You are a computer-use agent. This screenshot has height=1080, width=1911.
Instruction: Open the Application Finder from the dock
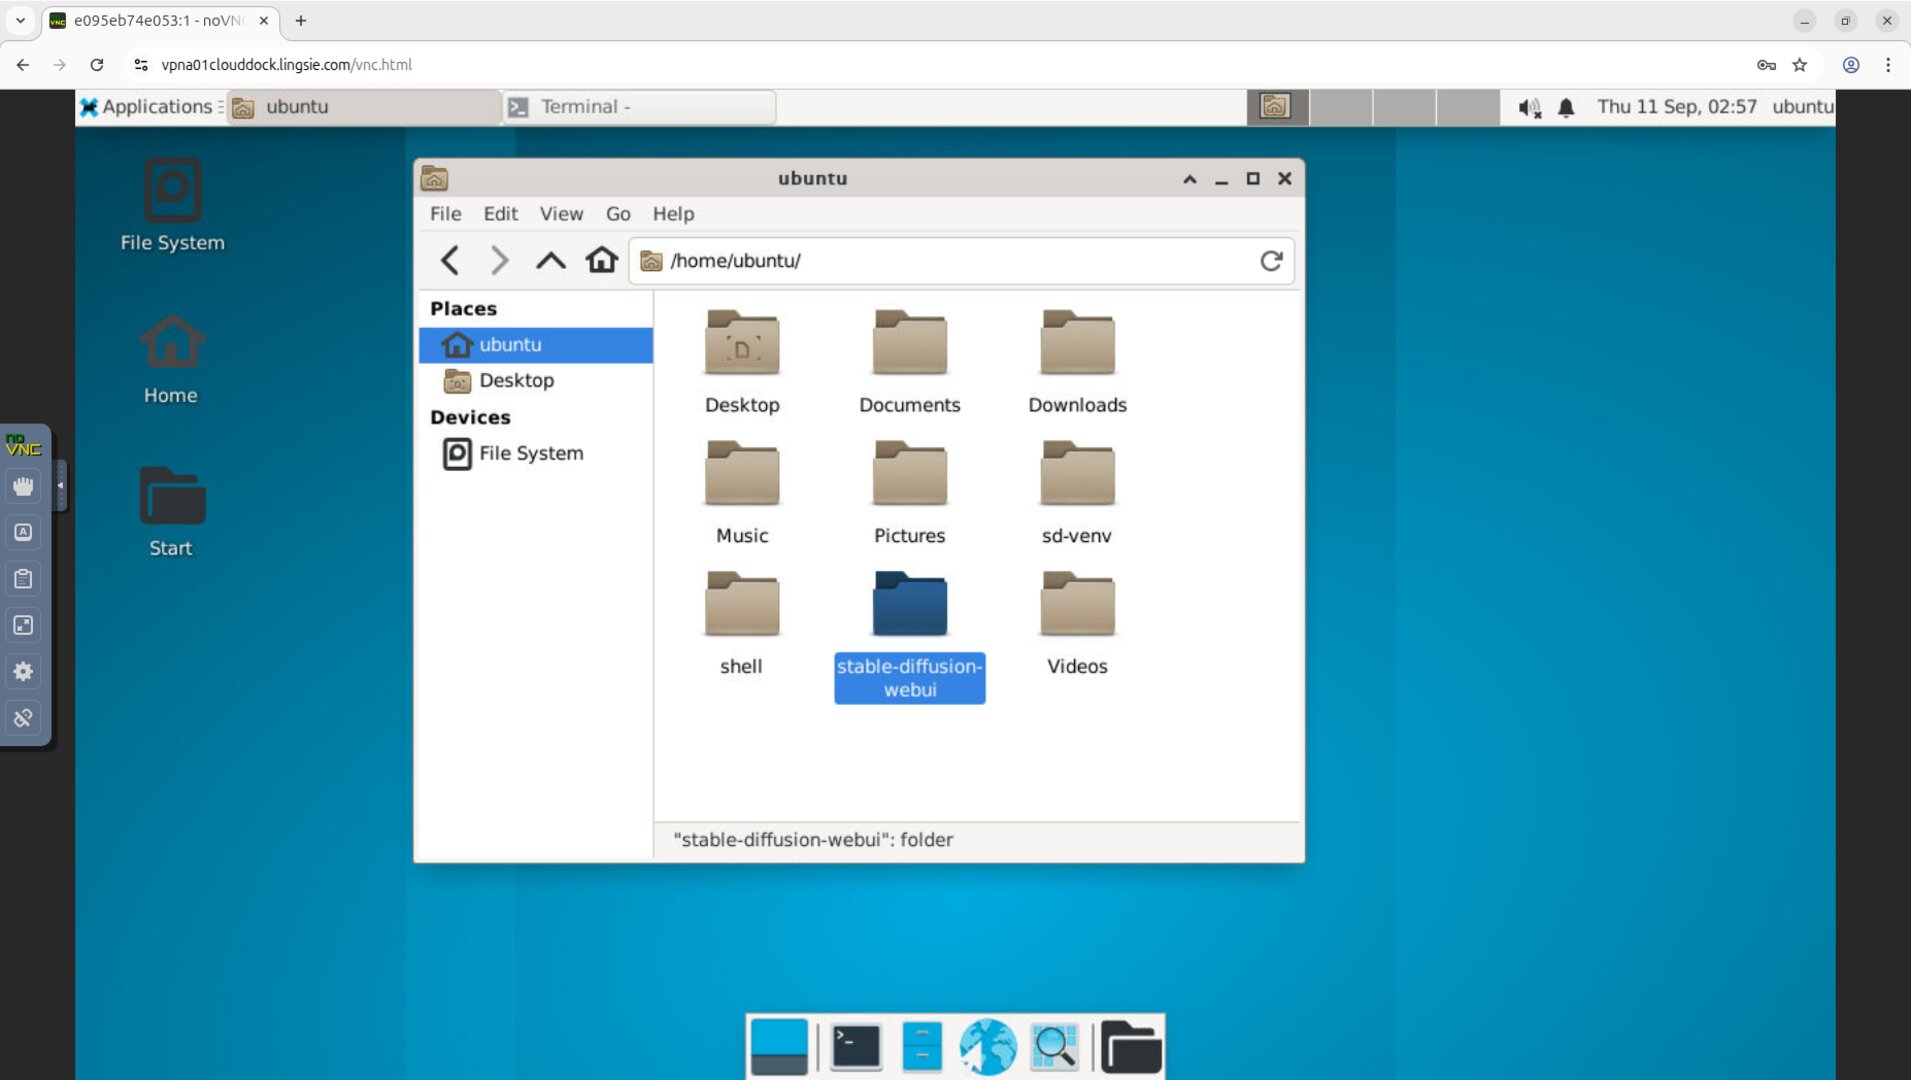coord(1054,1046)
